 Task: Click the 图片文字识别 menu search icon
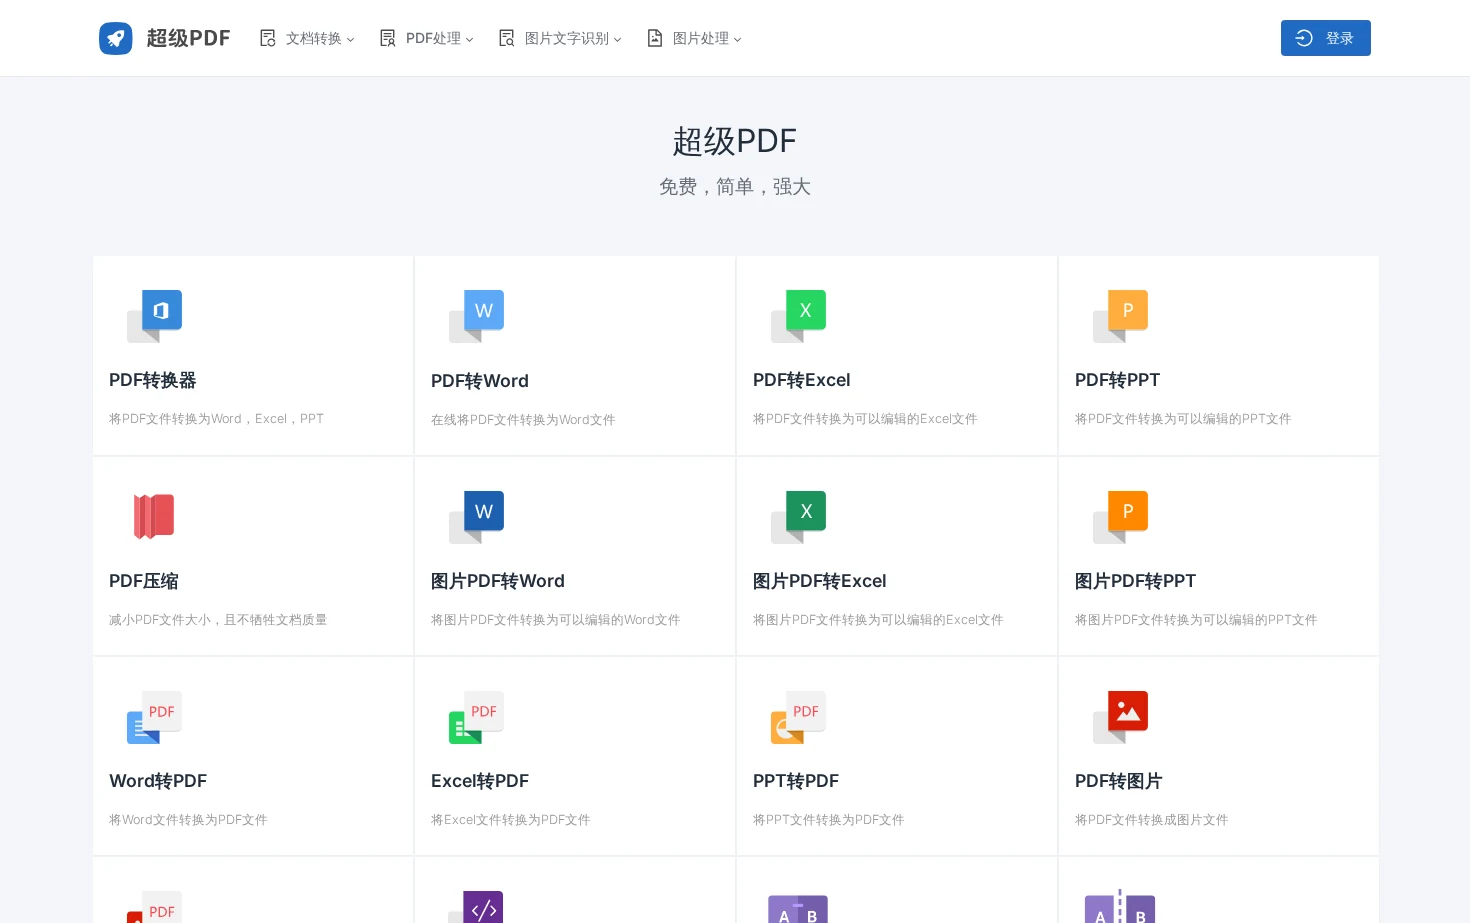(507, 38)
